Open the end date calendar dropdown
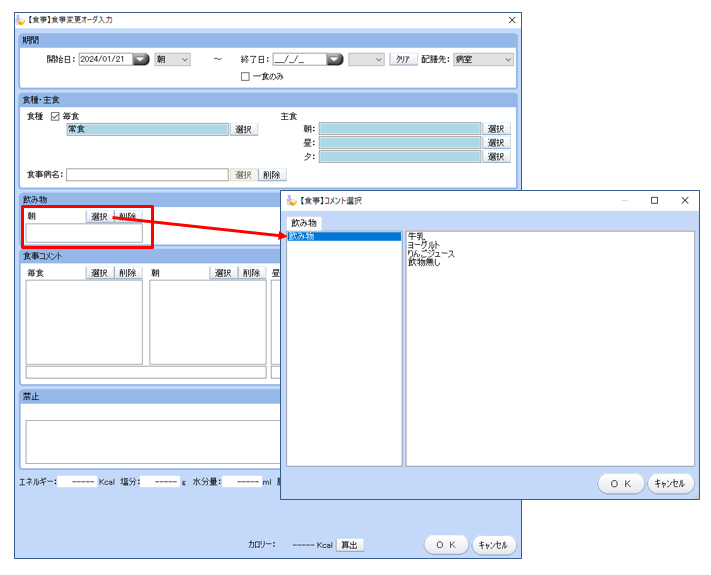This screenshot has height=575, width=711. (x=335, y=59)
